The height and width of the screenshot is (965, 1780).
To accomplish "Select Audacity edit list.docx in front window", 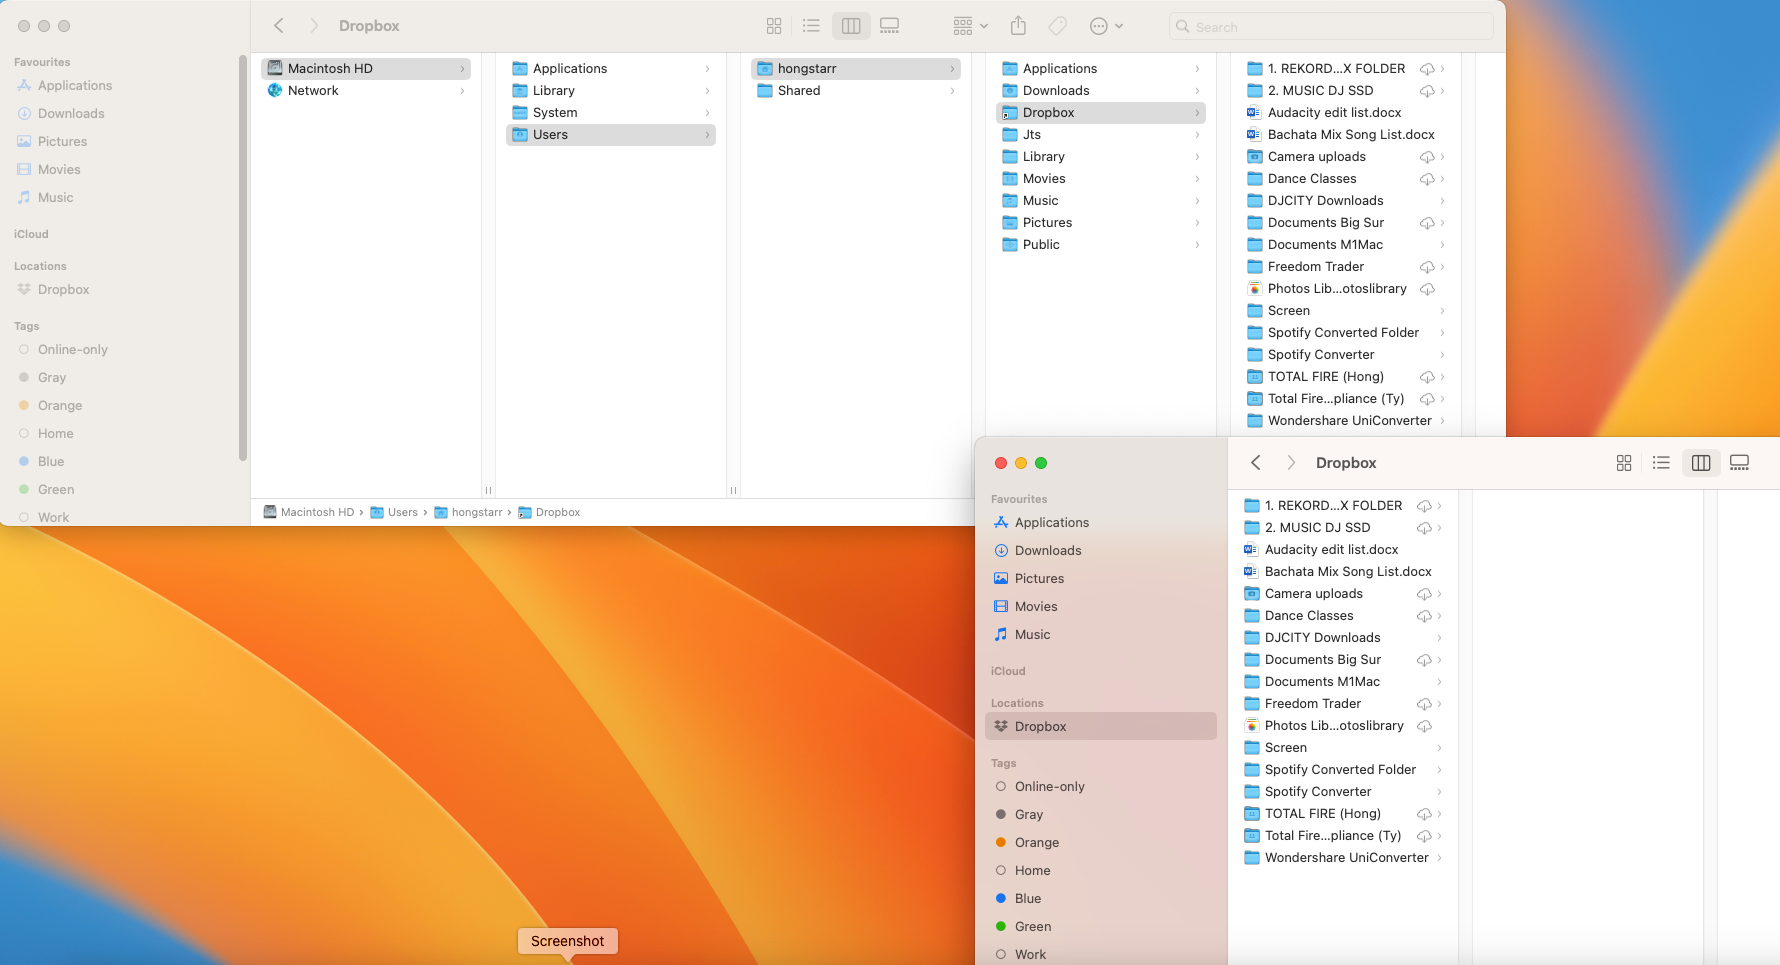I will click(1343, 550).
